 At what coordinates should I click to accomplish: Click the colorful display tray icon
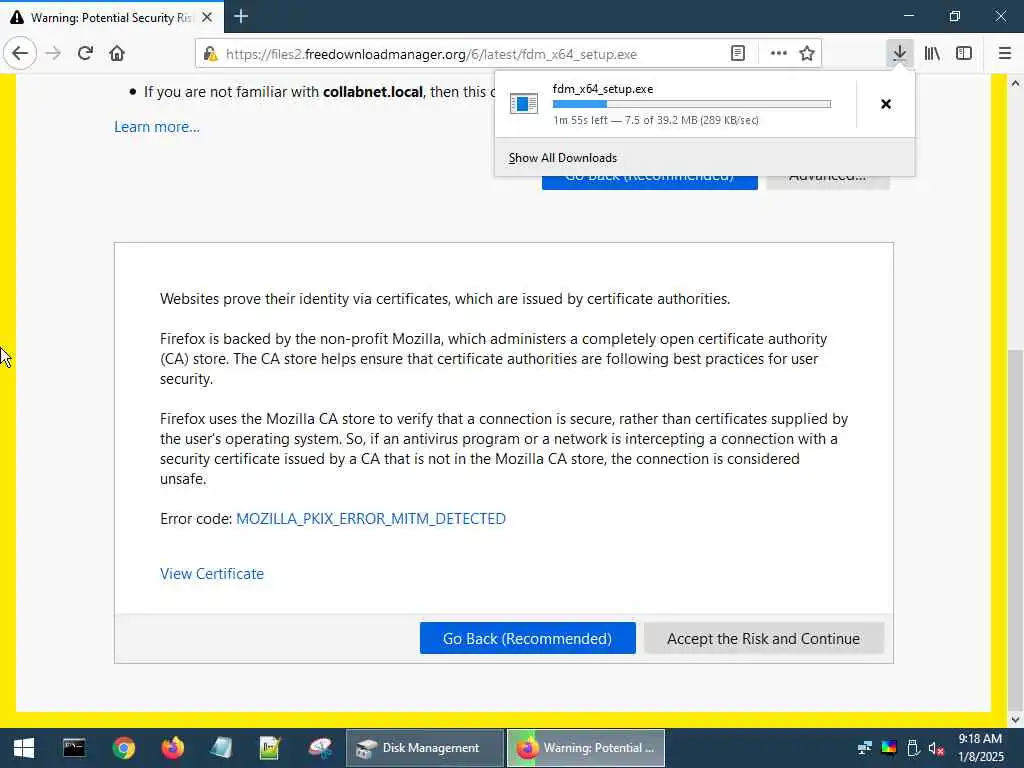(x=889, y=748)
